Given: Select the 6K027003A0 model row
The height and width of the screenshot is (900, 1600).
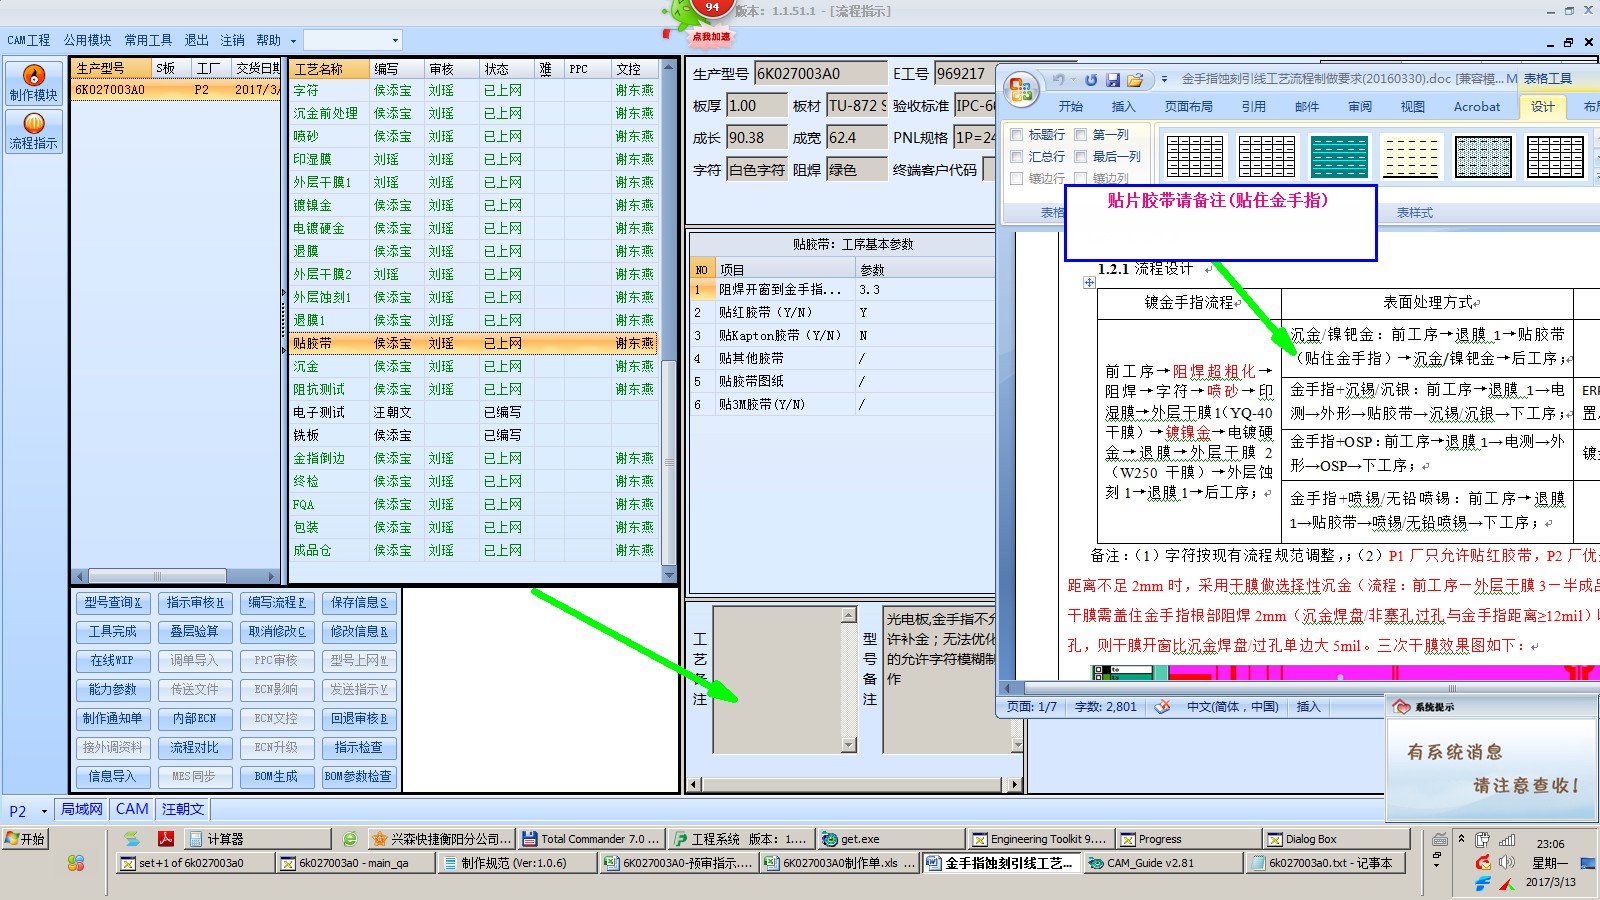Looking at the screenshot, I should tap(176, 89).
